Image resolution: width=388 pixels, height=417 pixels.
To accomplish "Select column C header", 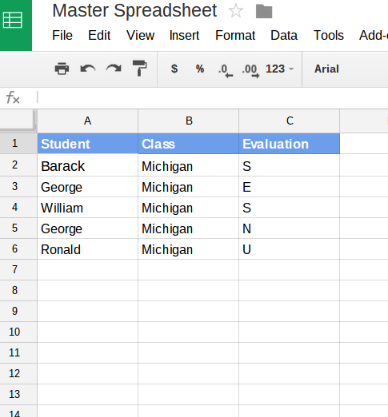I will click(x=289, y=121).
